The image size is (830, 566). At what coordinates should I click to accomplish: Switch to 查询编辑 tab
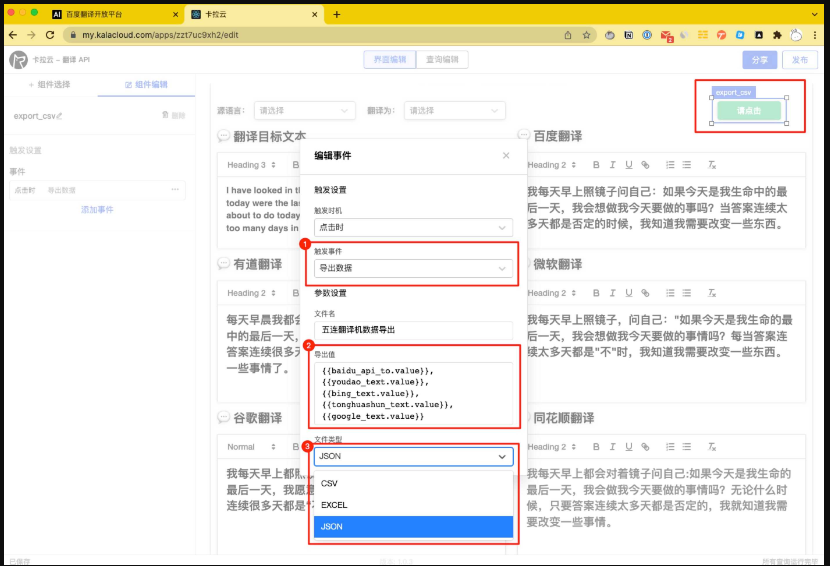pos(442,59)
